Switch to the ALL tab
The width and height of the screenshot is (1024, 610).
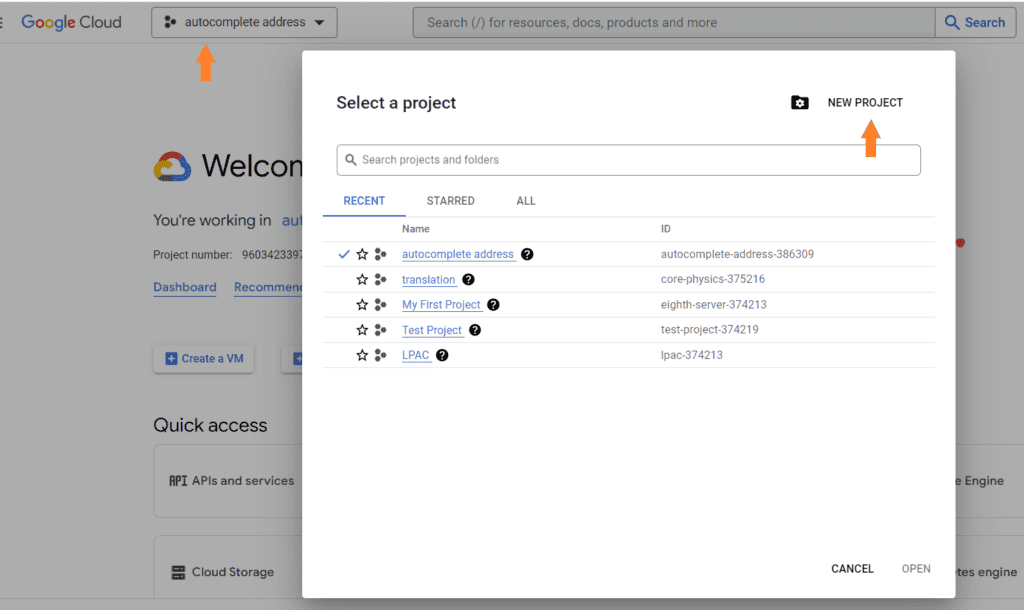(526, 201)
